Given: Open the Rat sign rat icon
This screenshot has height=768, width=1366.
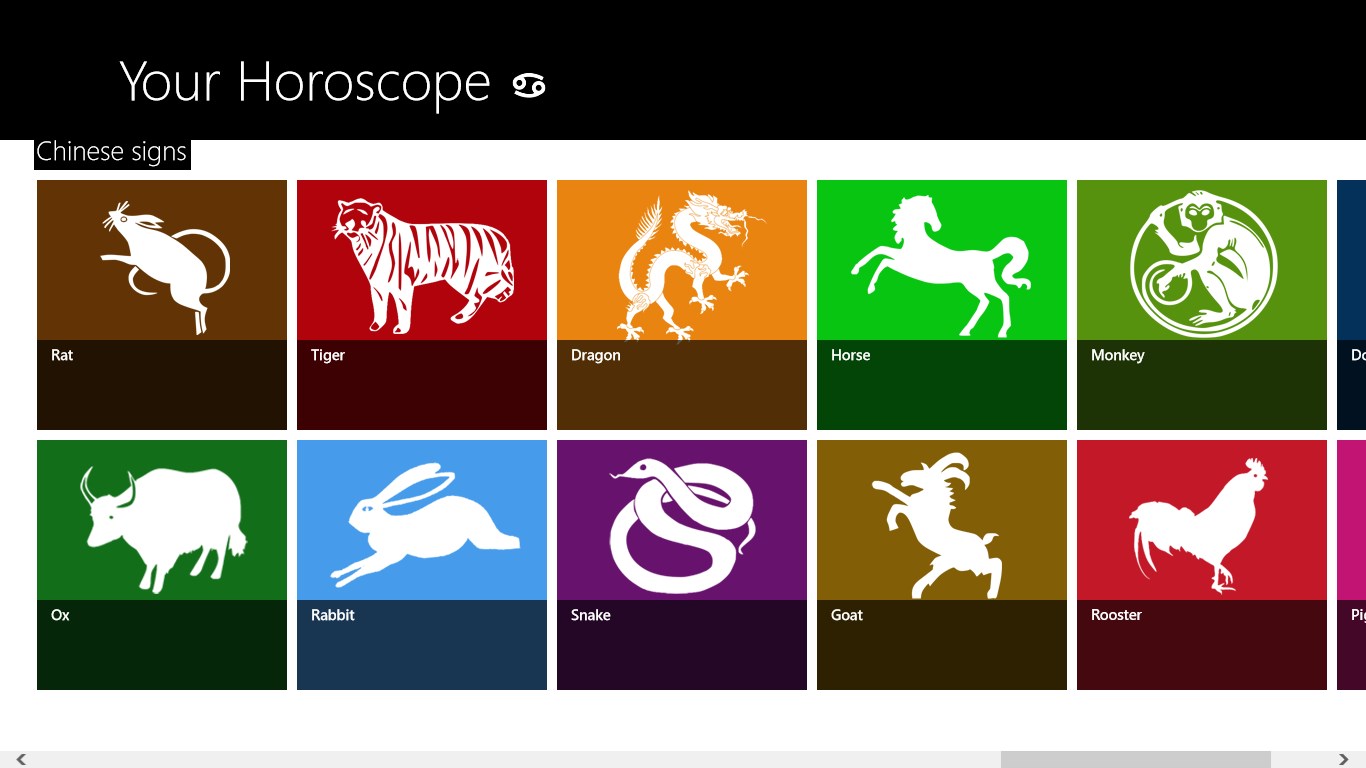Looking at the screenshot, I should 165,267.
